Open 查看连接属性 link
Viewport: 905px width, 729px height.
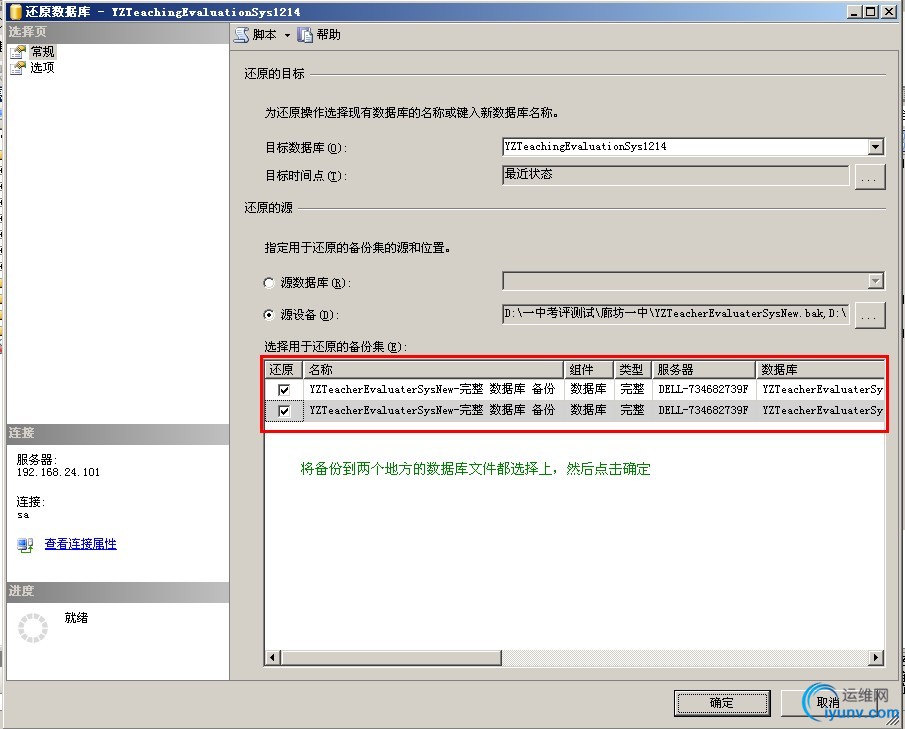coord(80,544)
